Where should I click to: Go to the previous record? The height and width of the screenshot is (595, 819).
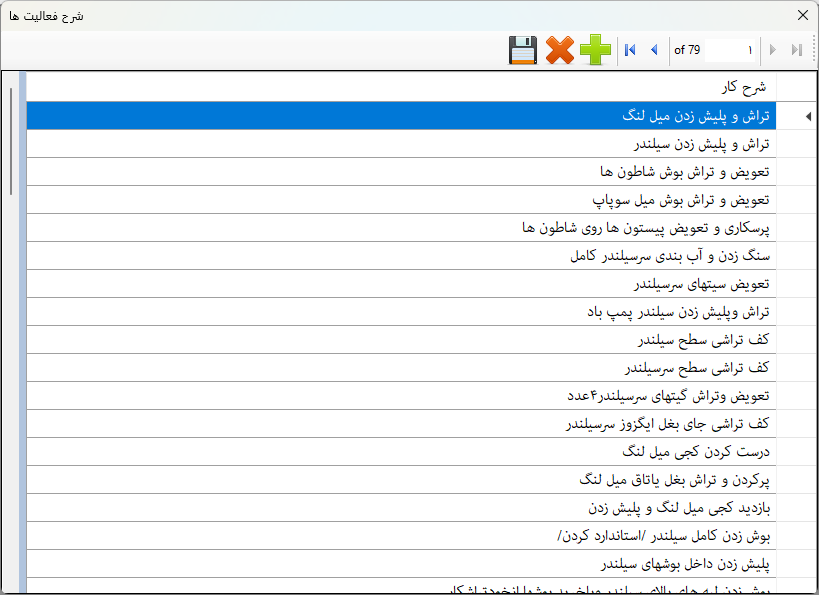(x=654, y=50)
